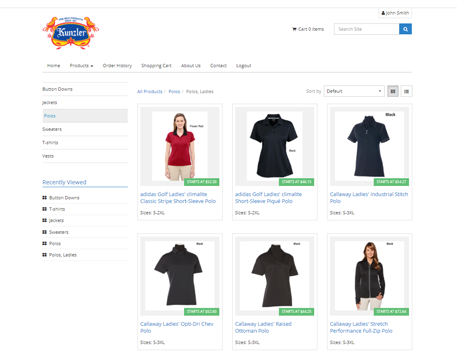Click the blue search magnifier button
The image size is (457, 360).
tap(405, 29)
